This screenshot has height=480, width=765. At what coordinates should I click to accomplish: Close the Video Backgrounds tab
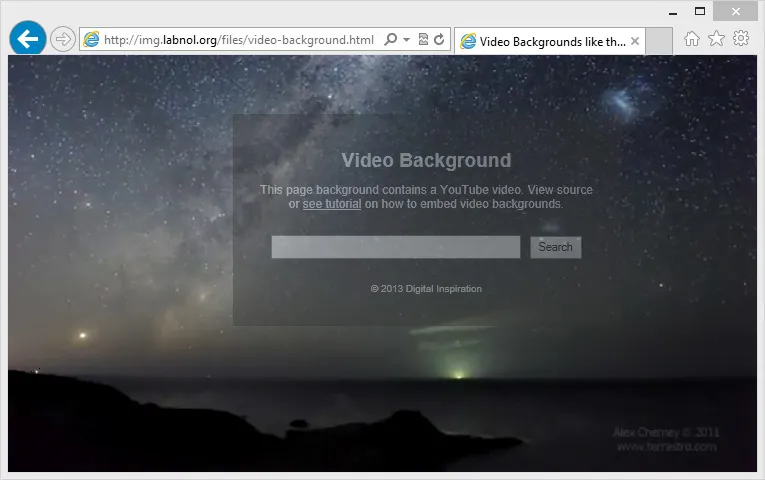[635, 41]
